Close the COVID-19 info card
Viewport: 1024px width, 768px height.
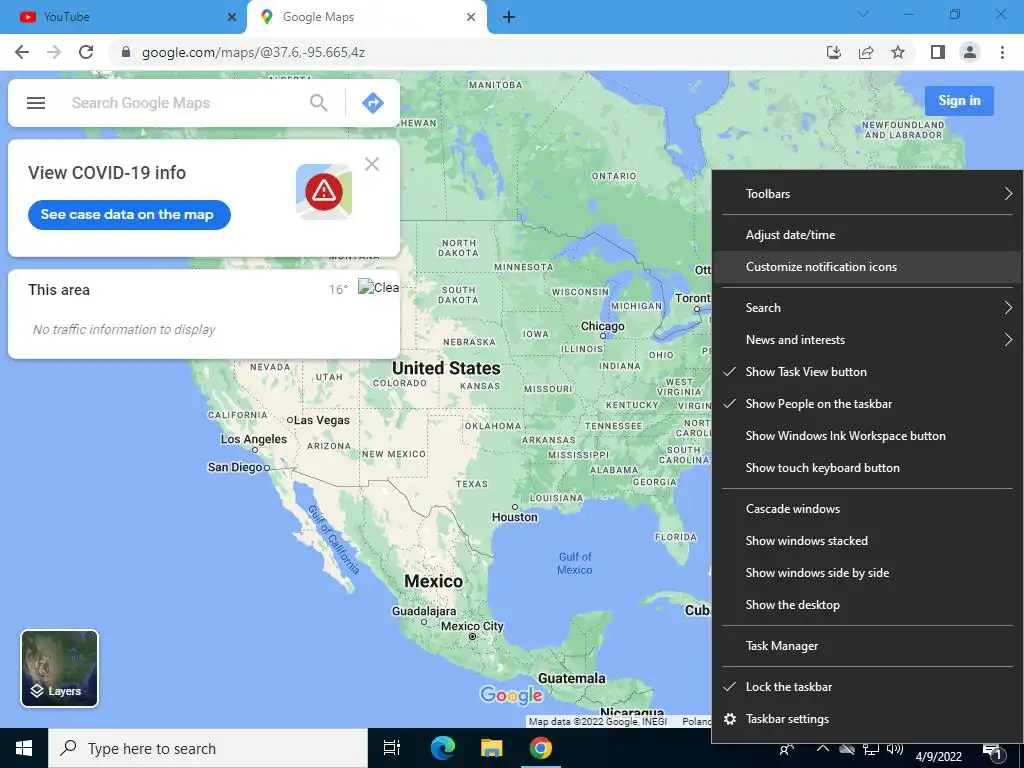click(x=372, y=164)
